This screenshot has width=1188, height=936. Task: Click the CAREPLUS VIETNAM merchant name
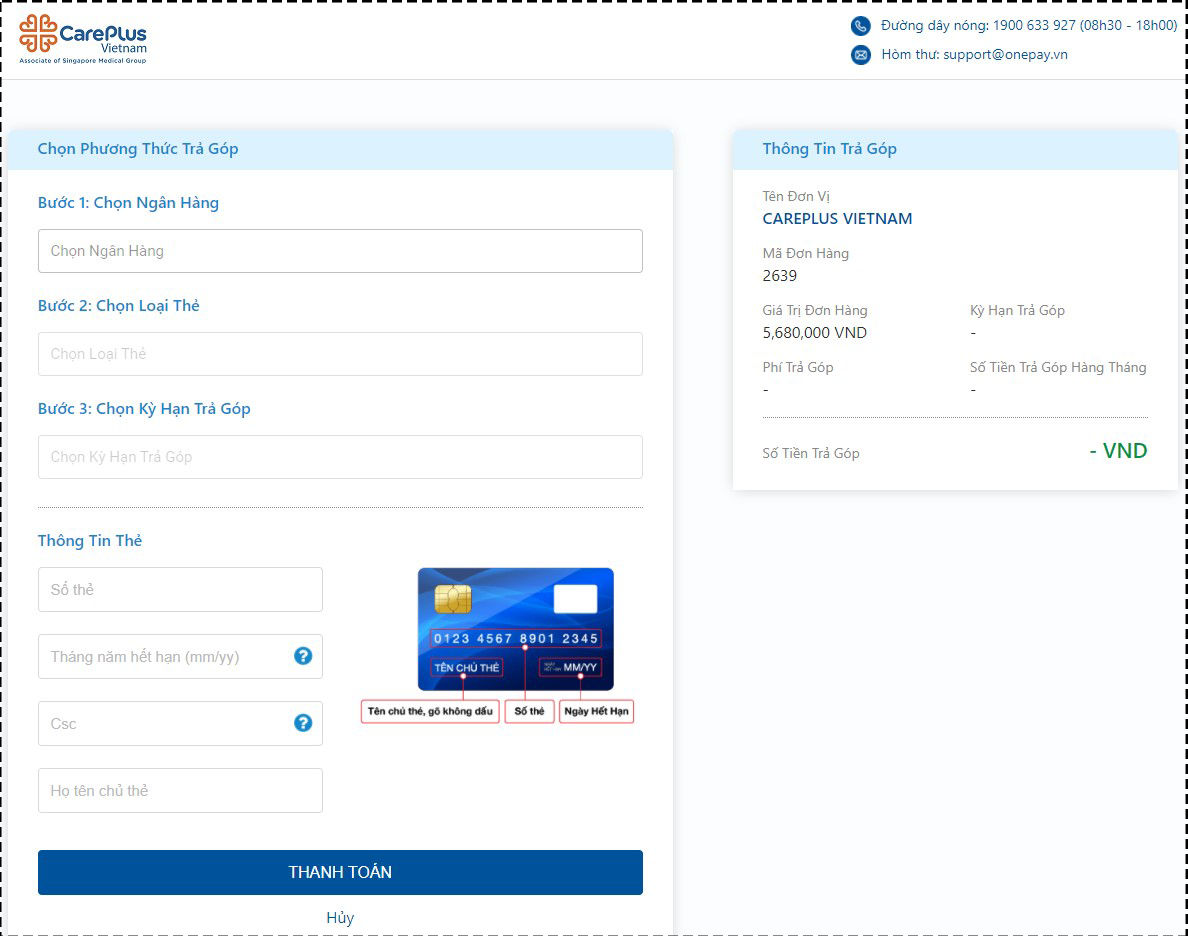click(837, 219)
